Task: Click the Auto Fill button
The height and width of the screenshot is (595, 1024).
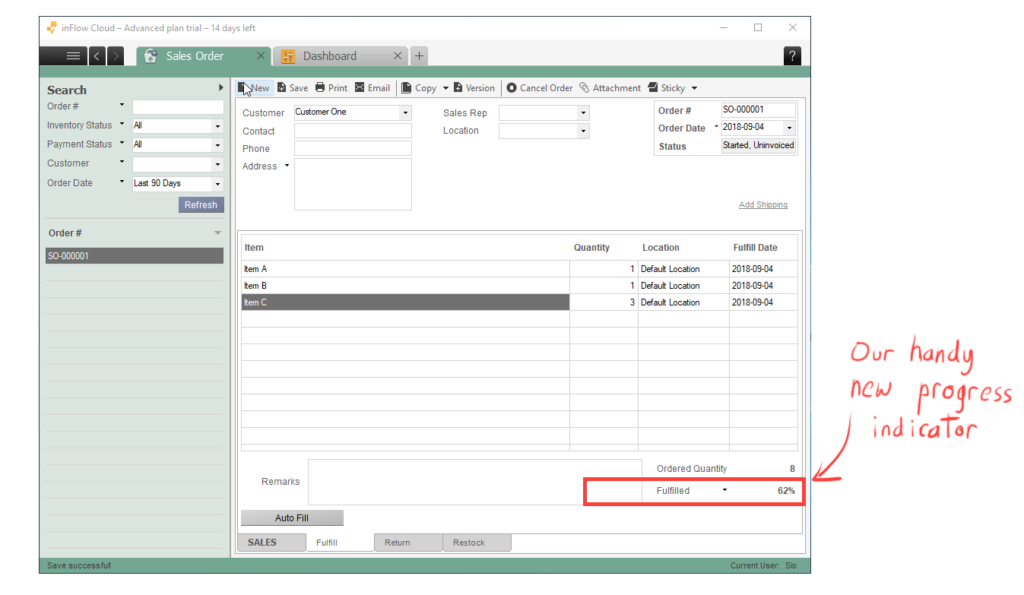Action: coord(292,518)
